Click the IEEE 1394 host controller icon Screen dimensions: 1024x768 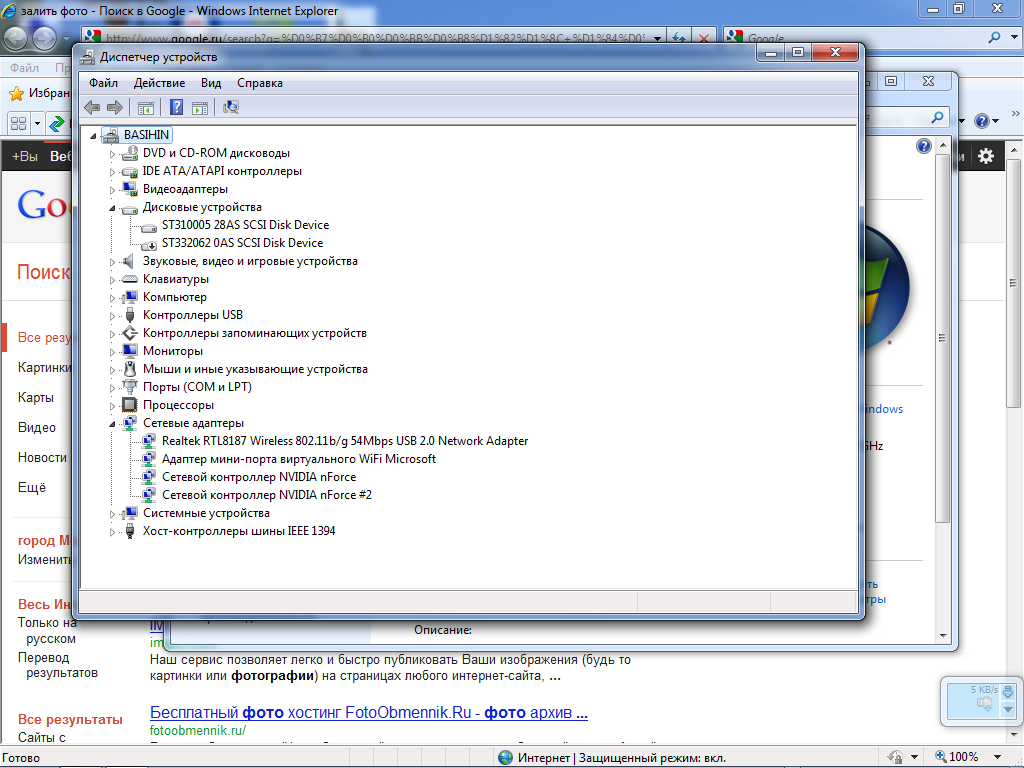[x=130, y=531]
